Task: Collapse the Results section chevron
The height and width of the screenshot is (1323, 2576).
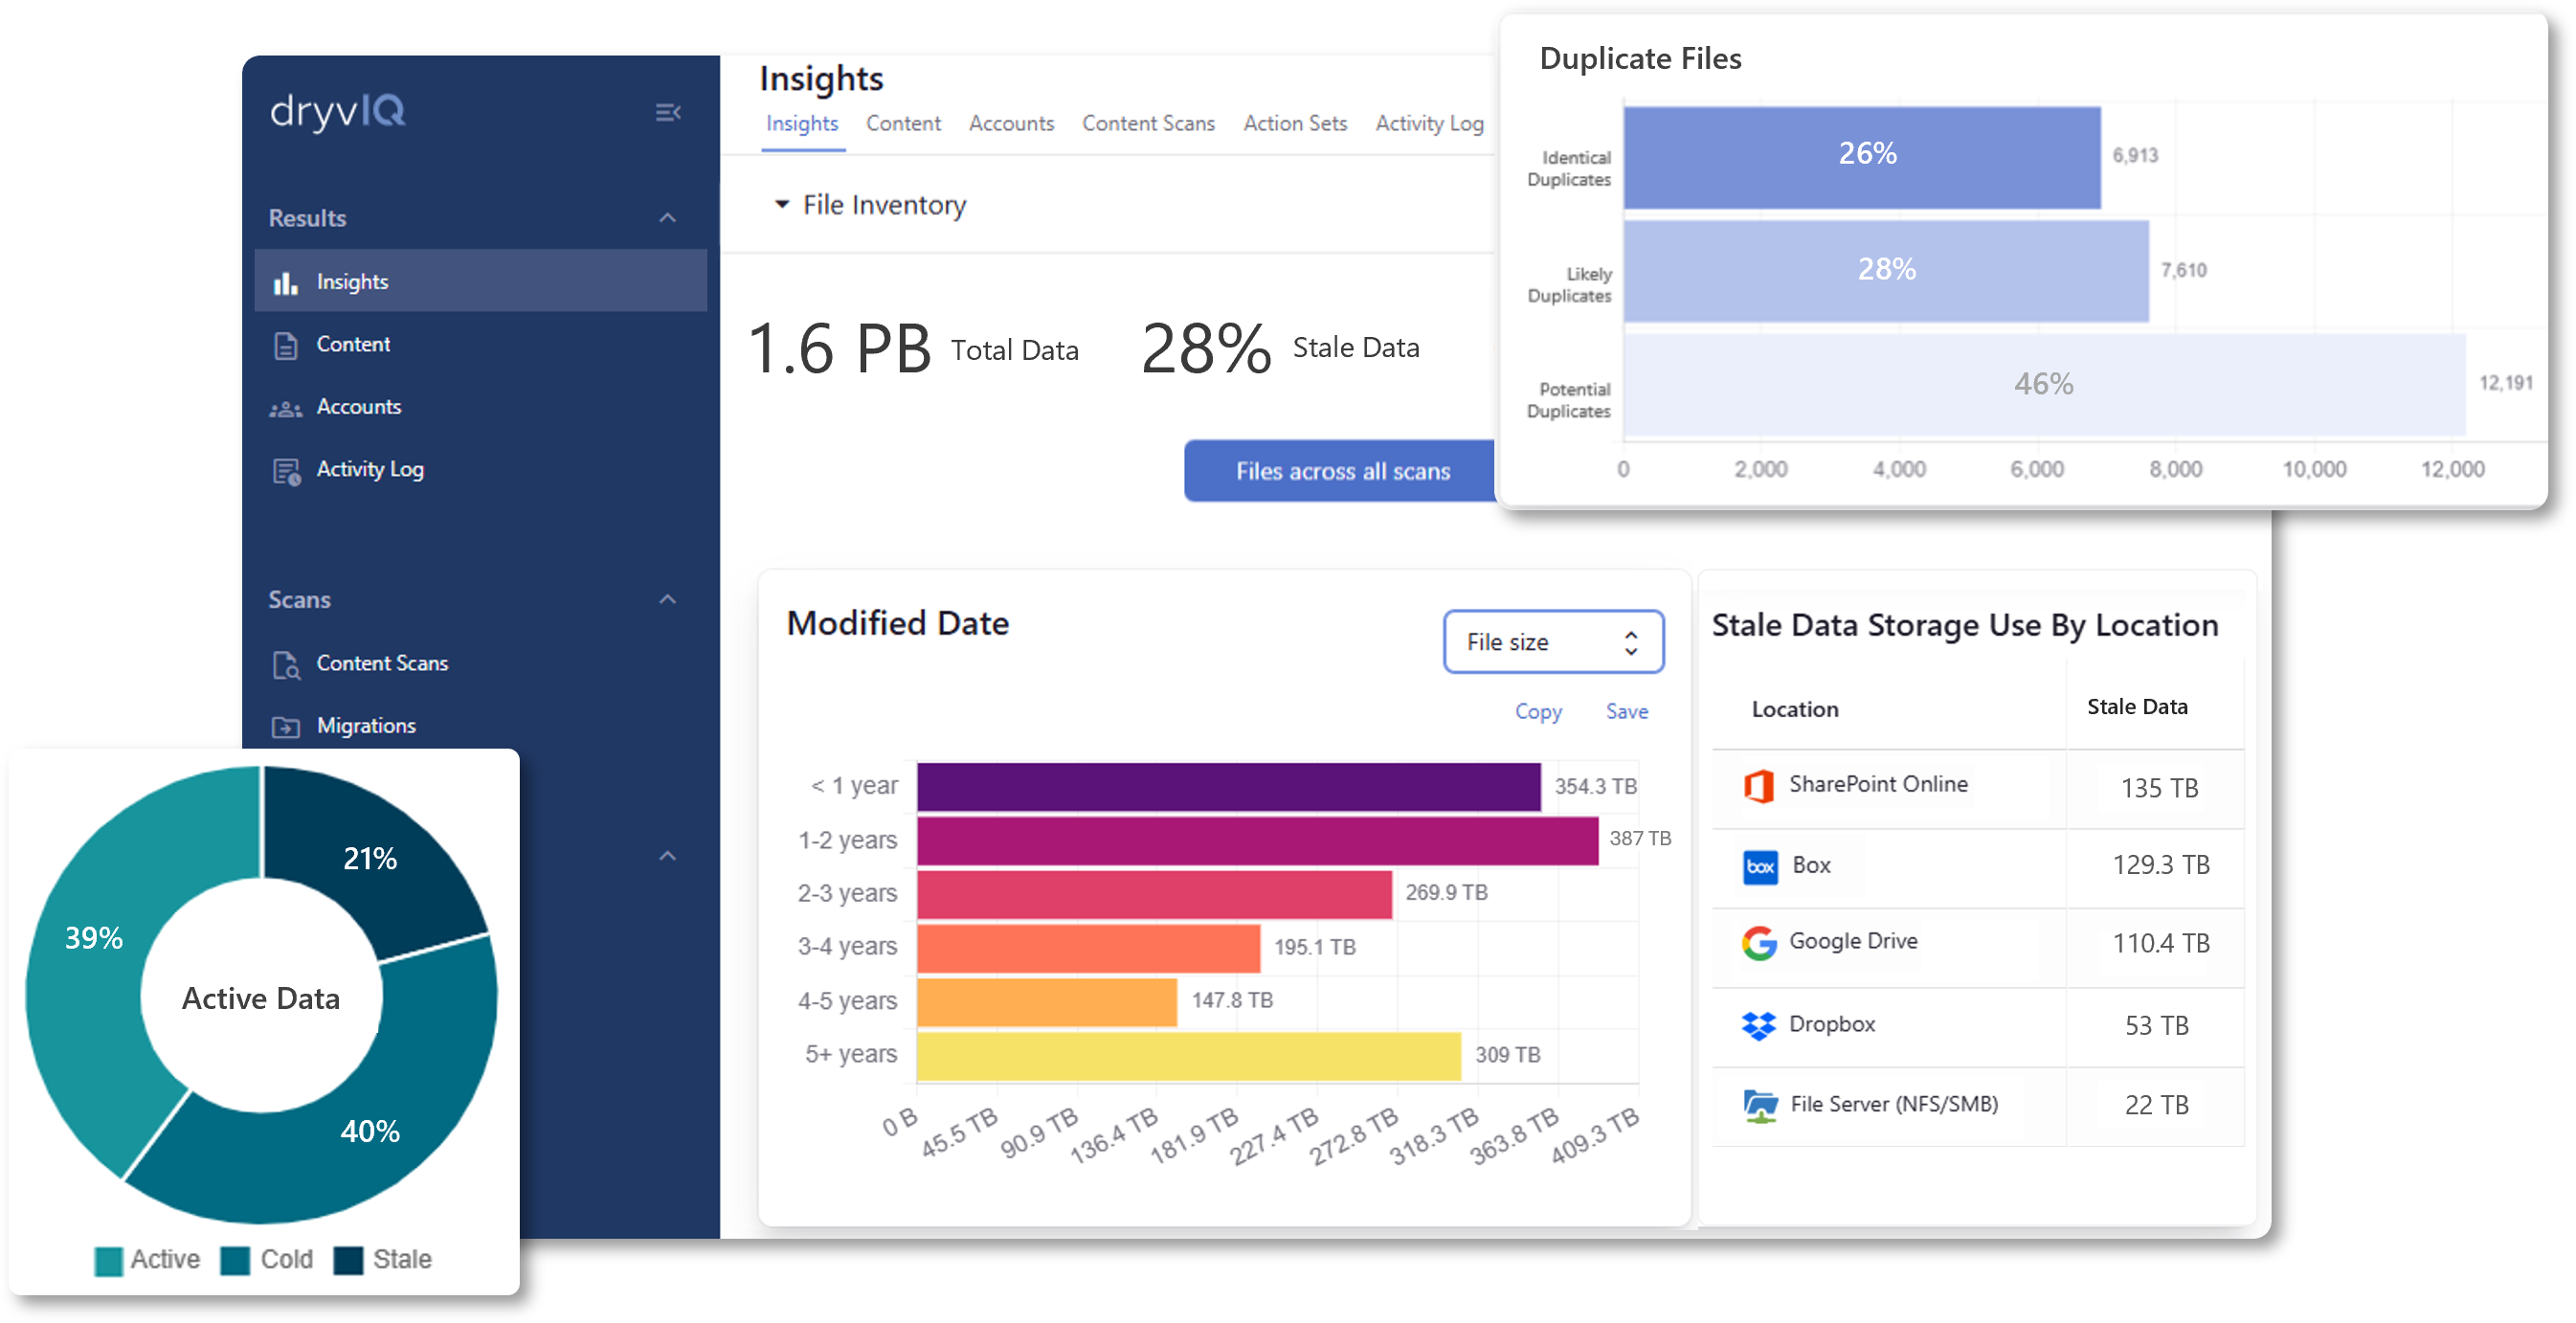Action: tap(668, 218)
